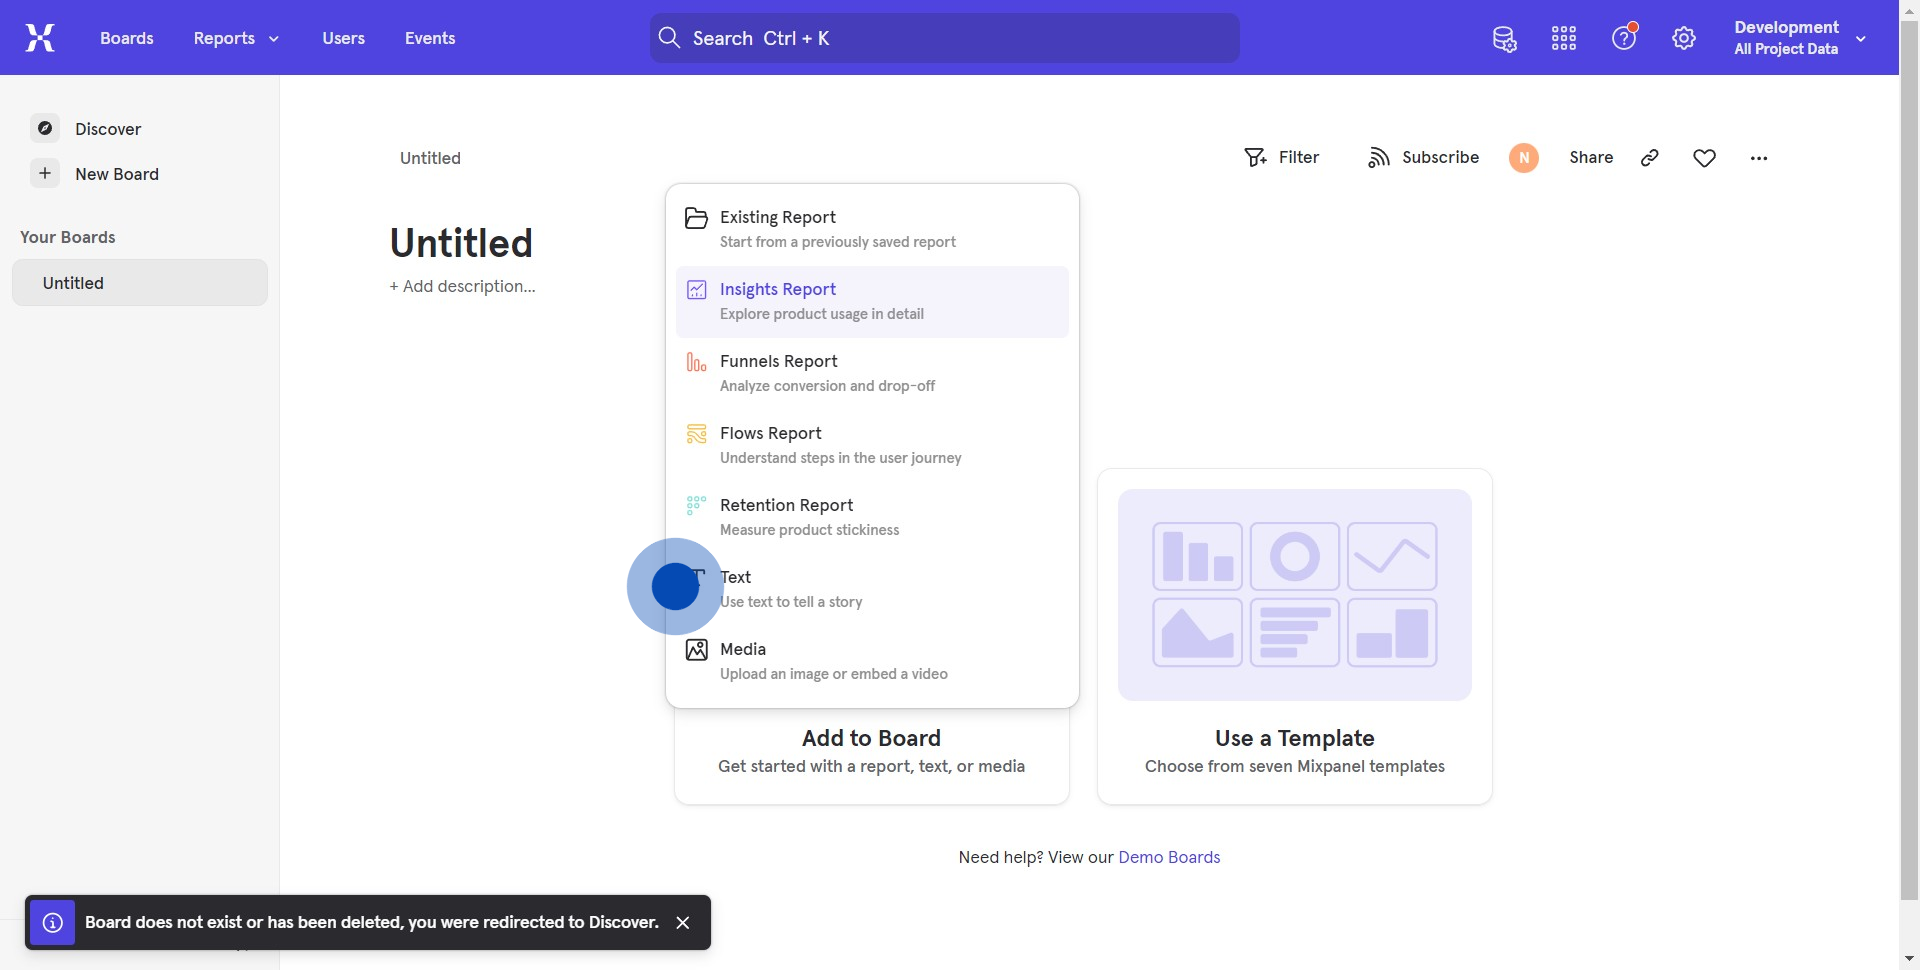Open the Demo Boards link

tap(1169, 857)
